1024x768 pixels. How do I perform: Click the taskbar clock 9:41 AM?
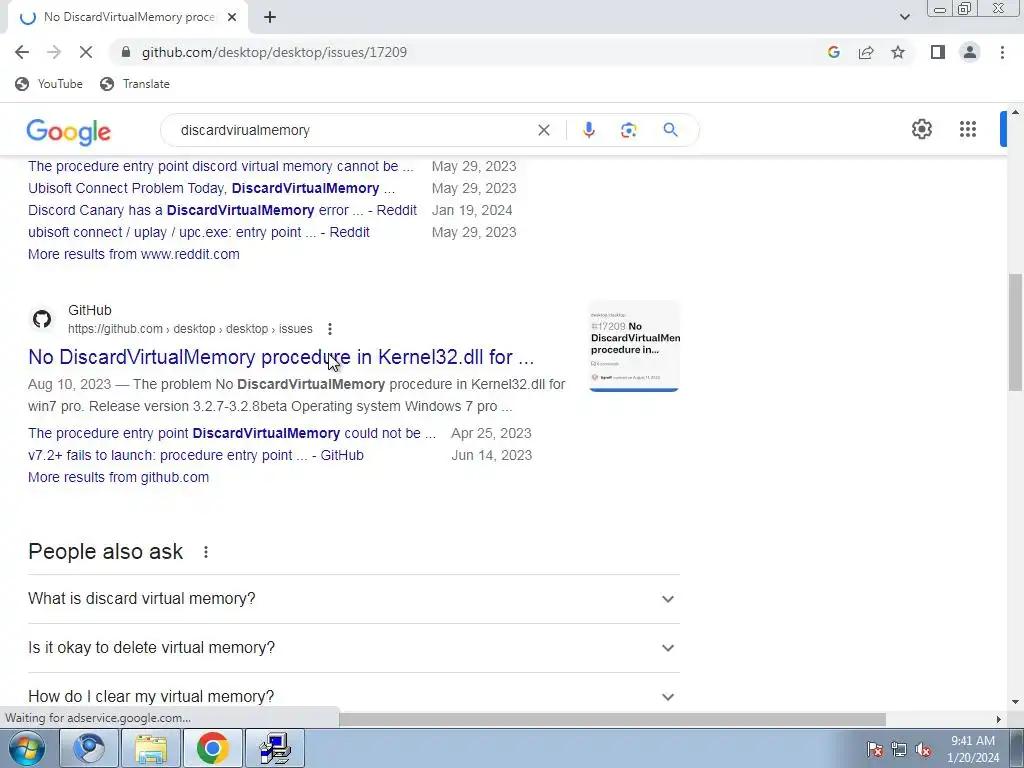(x=973, y=749)
